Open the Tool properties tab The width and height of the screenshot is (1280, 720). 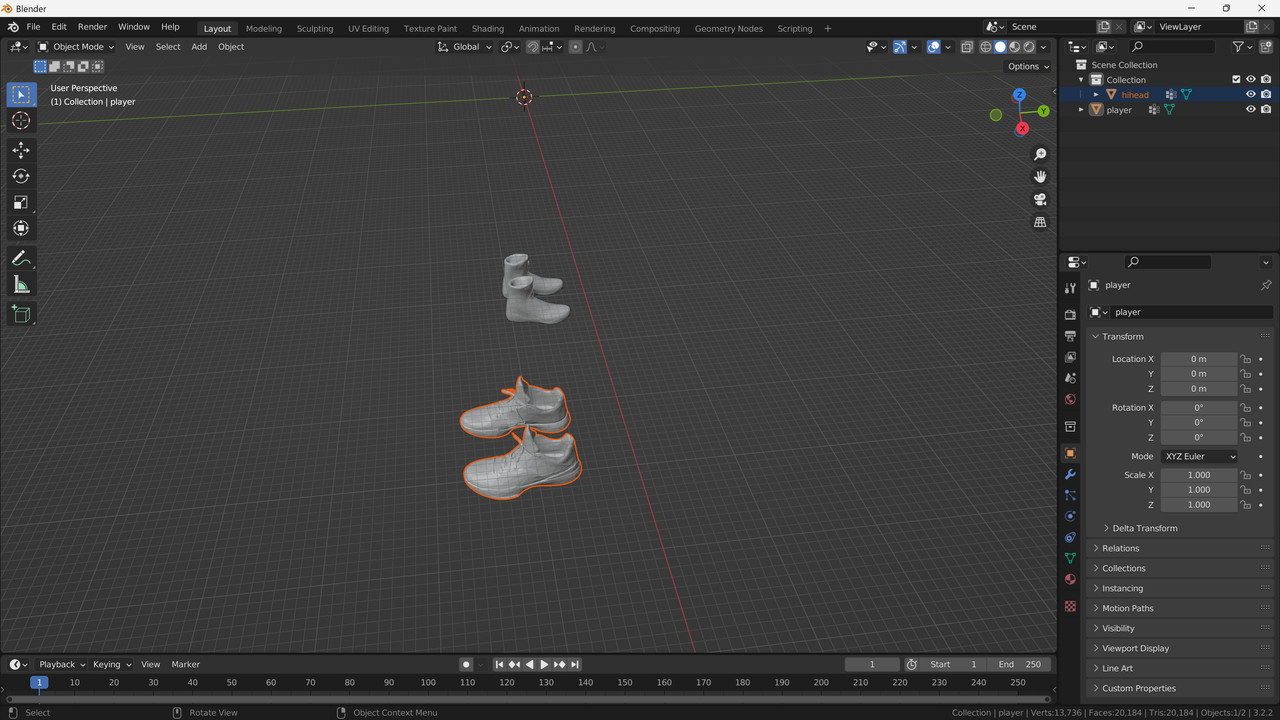click(x=1070, y=288)
